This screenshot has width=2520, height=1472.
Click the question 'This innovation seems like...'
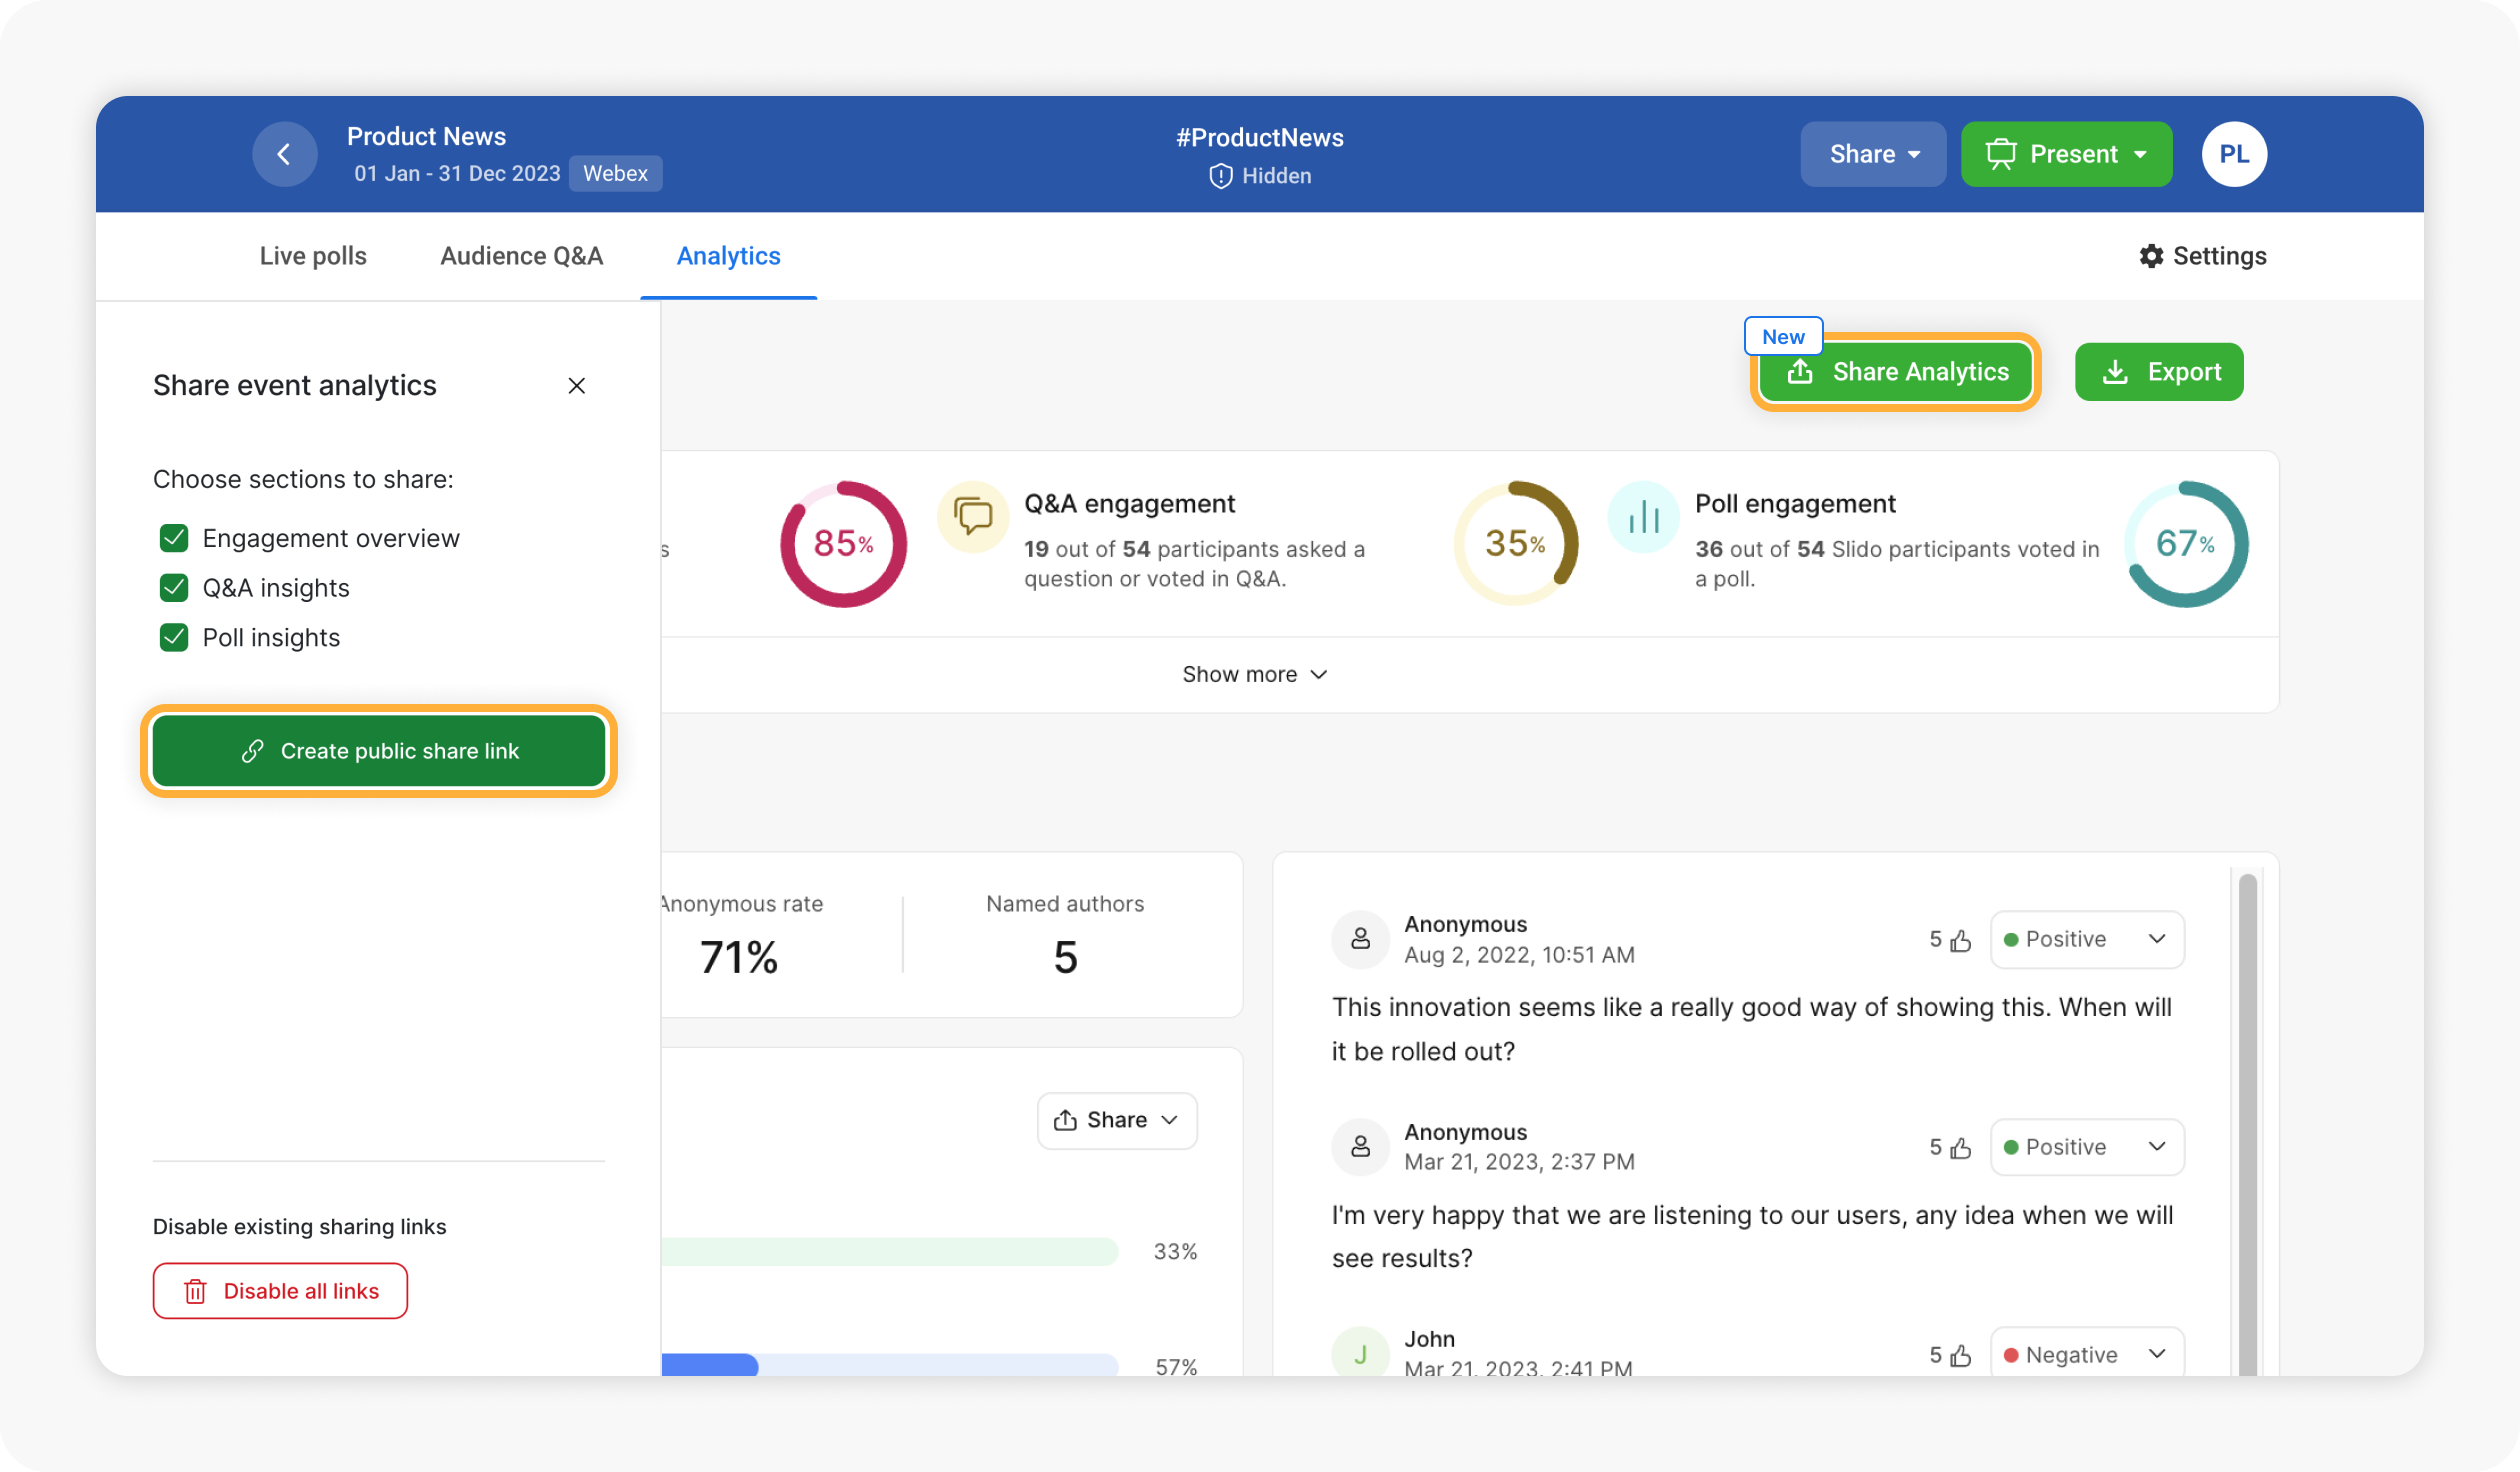(1751, 1029)
